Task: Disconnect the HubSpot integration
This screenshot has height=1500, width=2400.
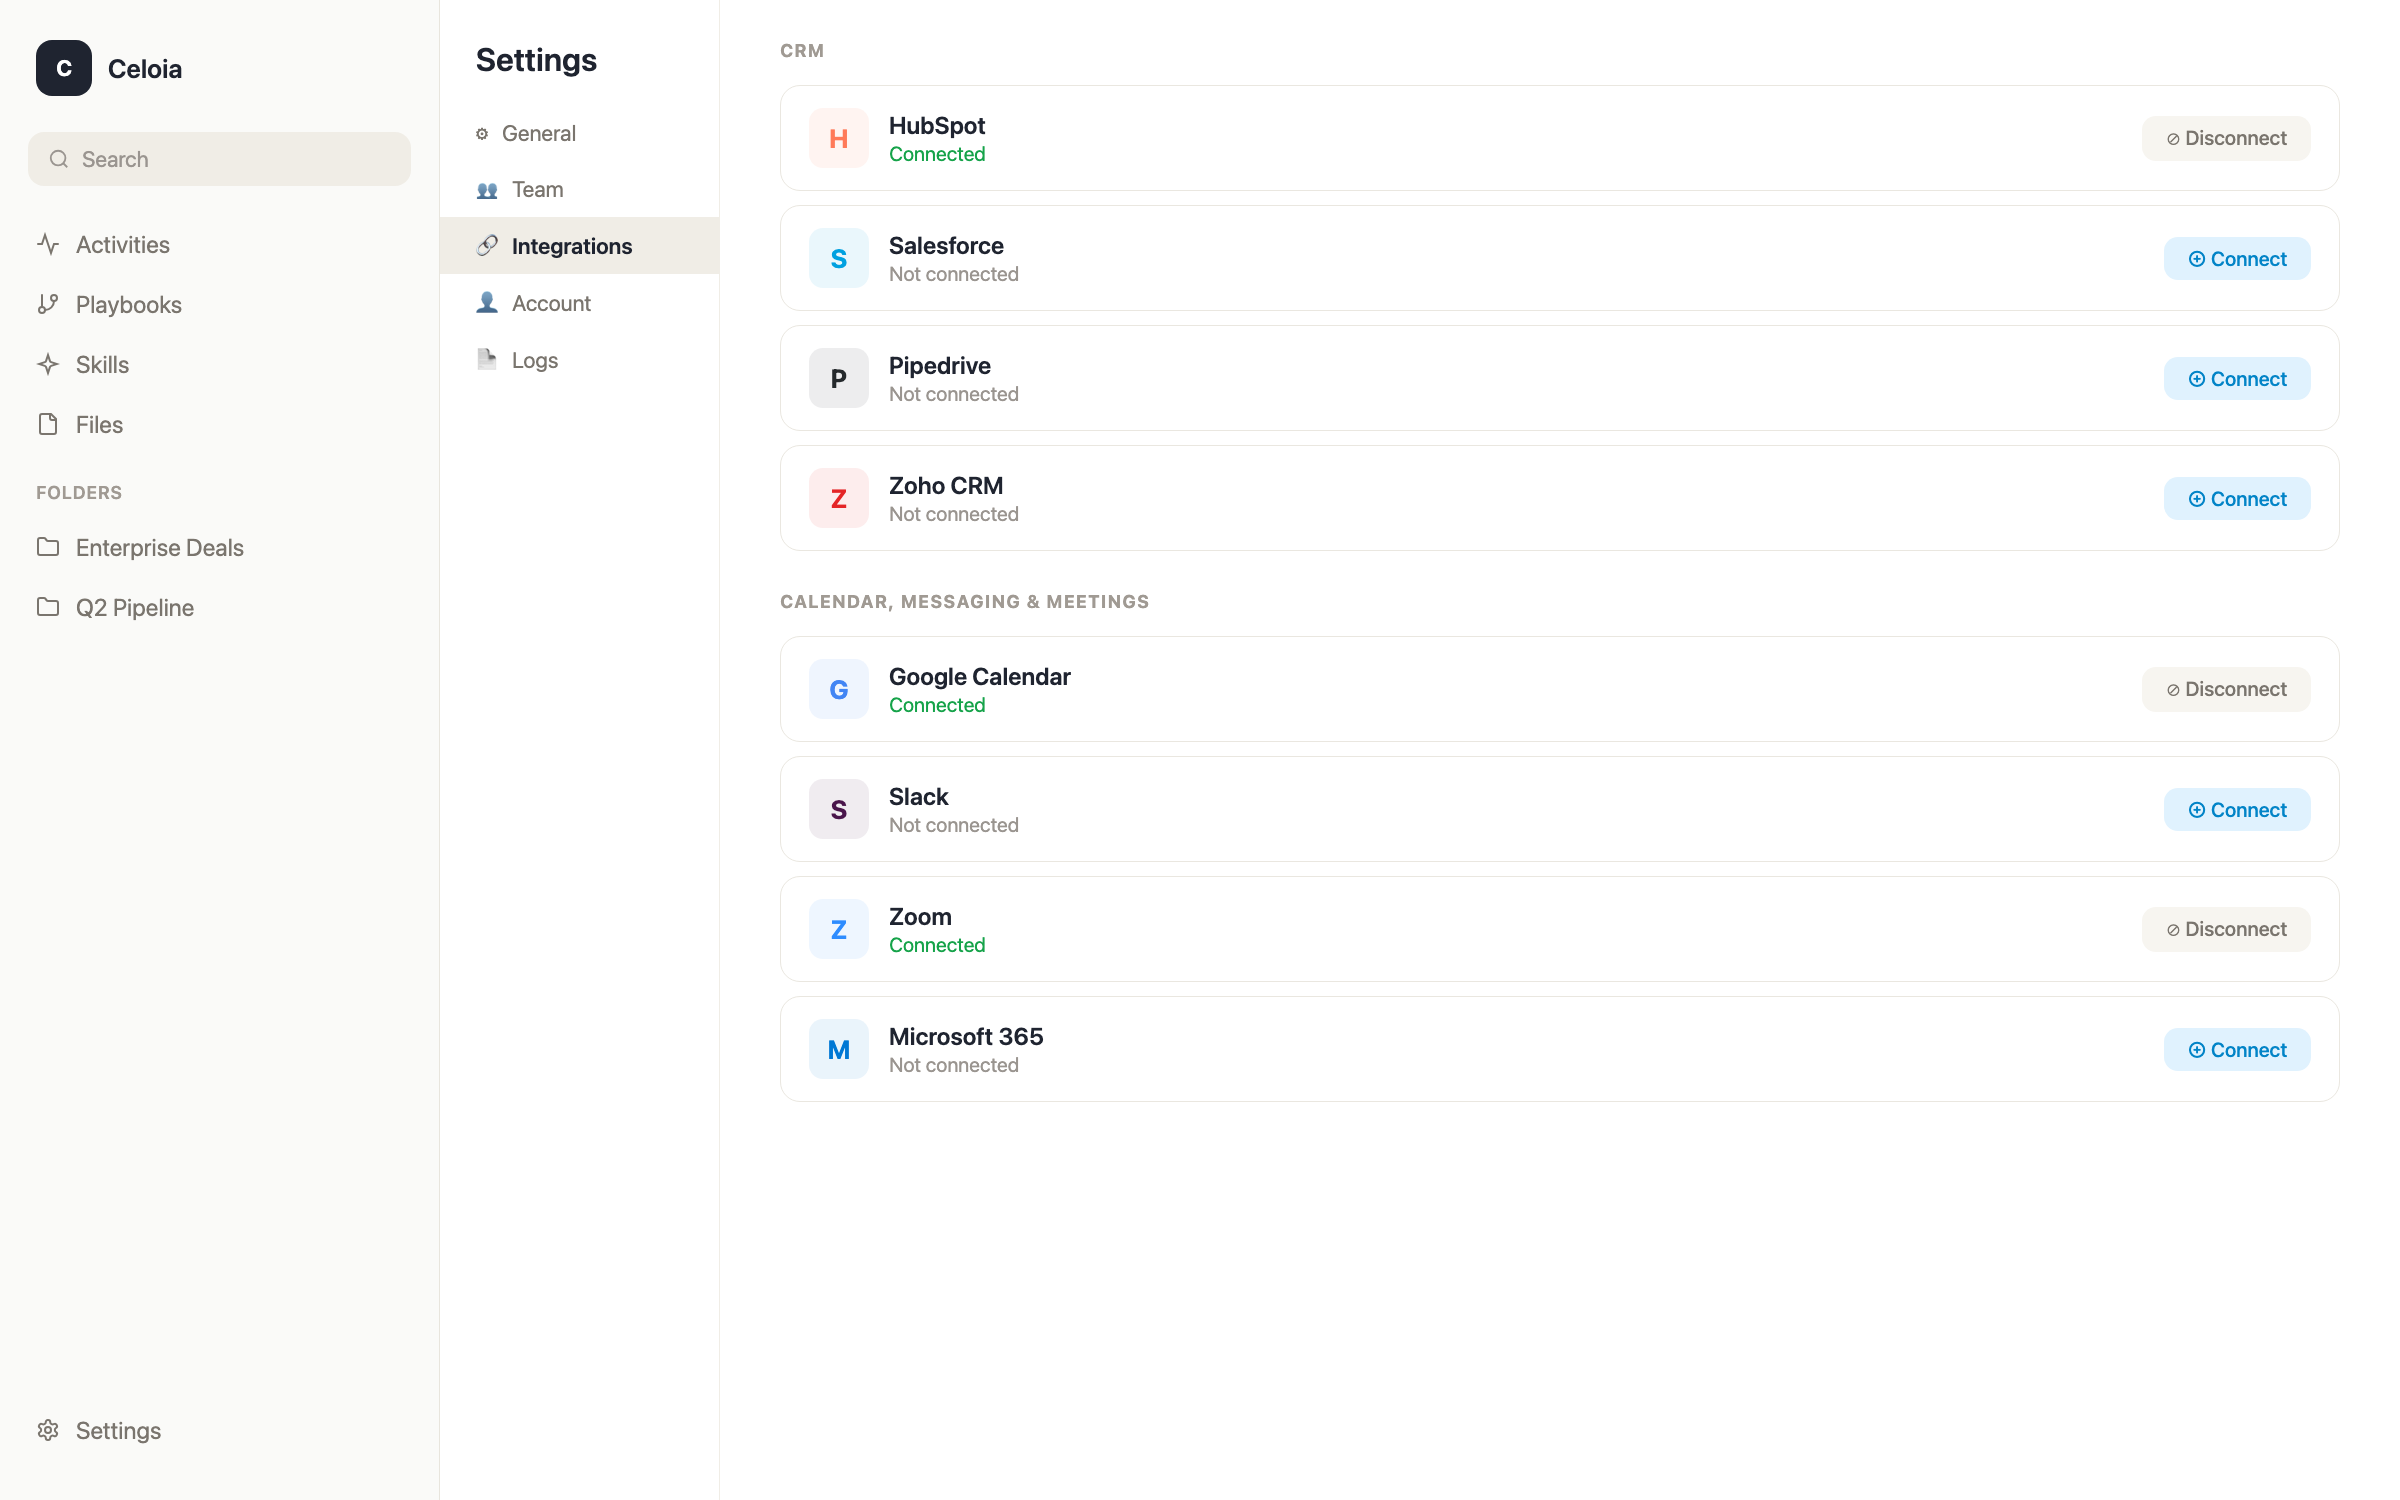Action: pyautogui.click(x=2225, y=138)
